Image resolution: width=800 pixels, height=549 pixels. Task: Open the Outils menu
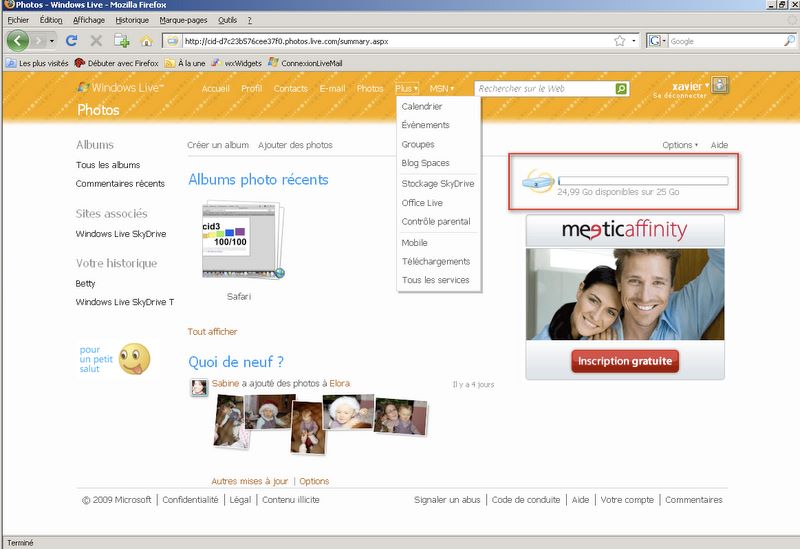pyautogui.click(x=228, y=20)
